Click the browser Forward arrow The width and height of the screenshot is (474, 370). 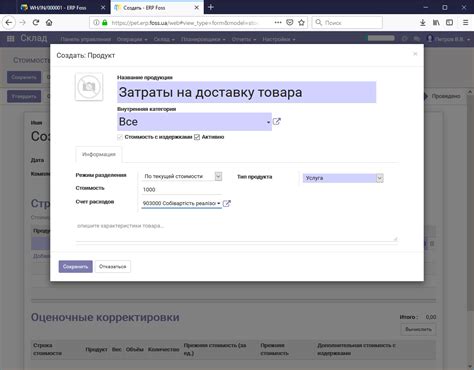pos(23,23)
